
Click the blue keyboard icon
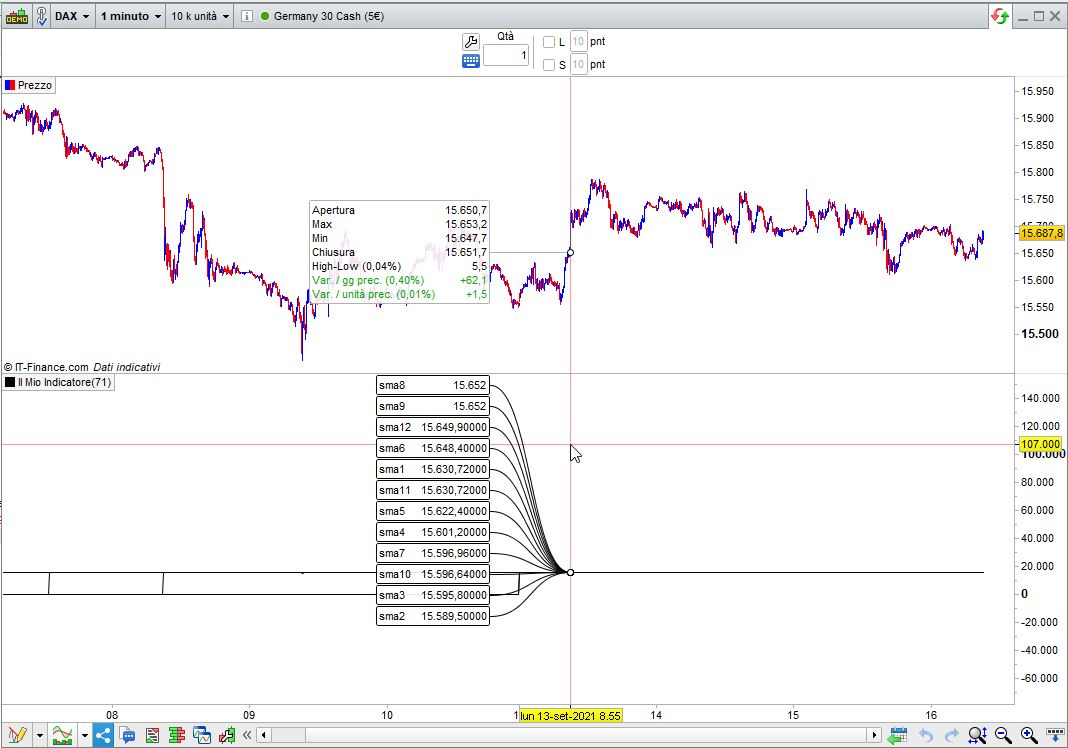[471, 62]
